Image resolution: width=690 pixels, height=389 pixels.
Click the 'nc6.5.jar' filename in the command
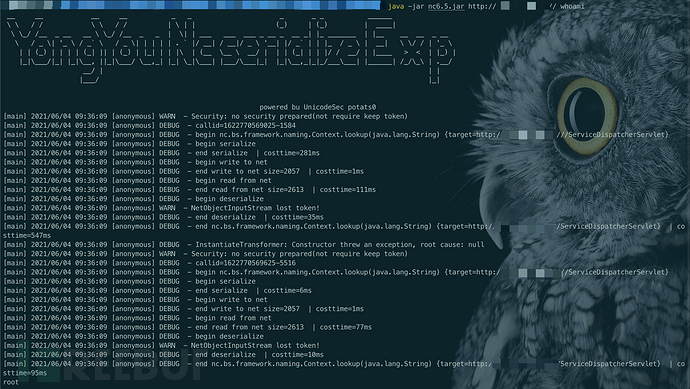[x=446, y=6]
